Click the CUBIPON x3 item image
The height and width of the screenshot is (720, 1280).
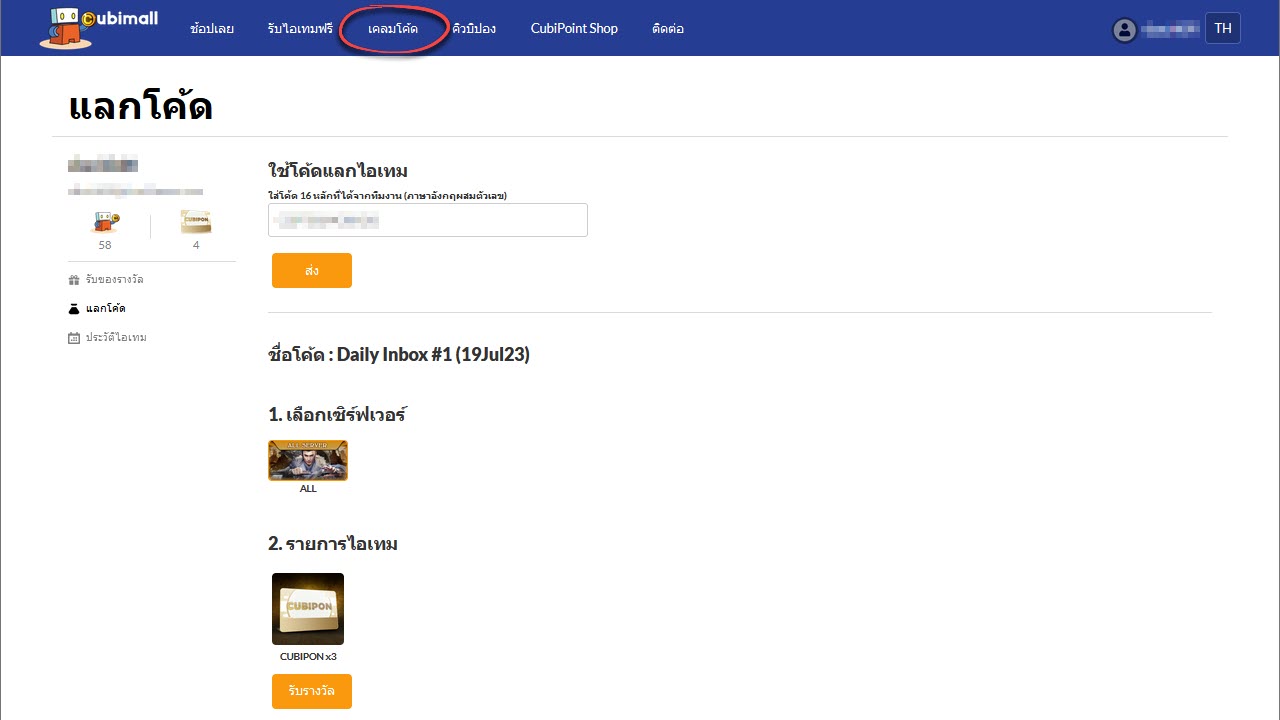pyautogui.click(x=308, y=609)
